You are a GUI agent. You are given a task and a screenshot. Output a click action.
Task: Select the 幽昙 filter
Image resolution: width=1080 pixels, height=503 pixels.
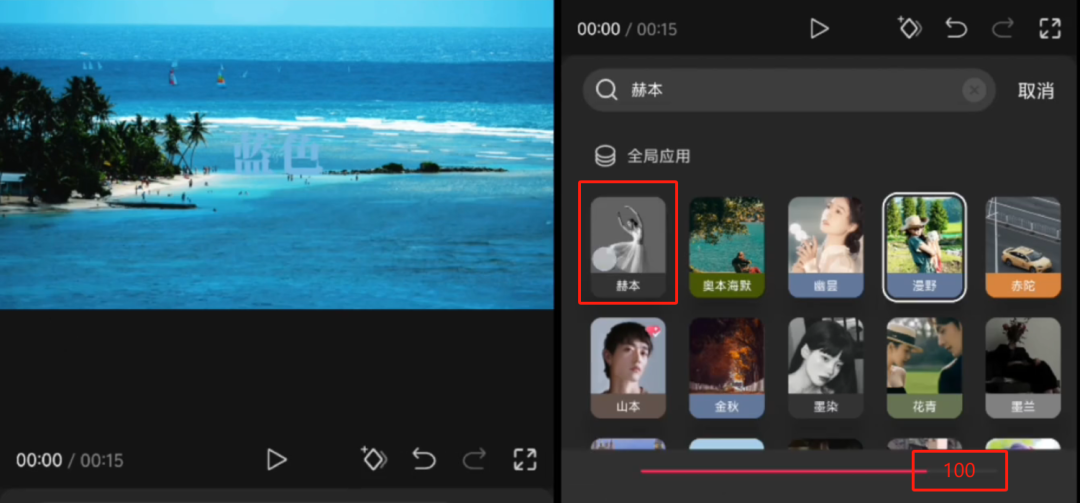(825, 247)
